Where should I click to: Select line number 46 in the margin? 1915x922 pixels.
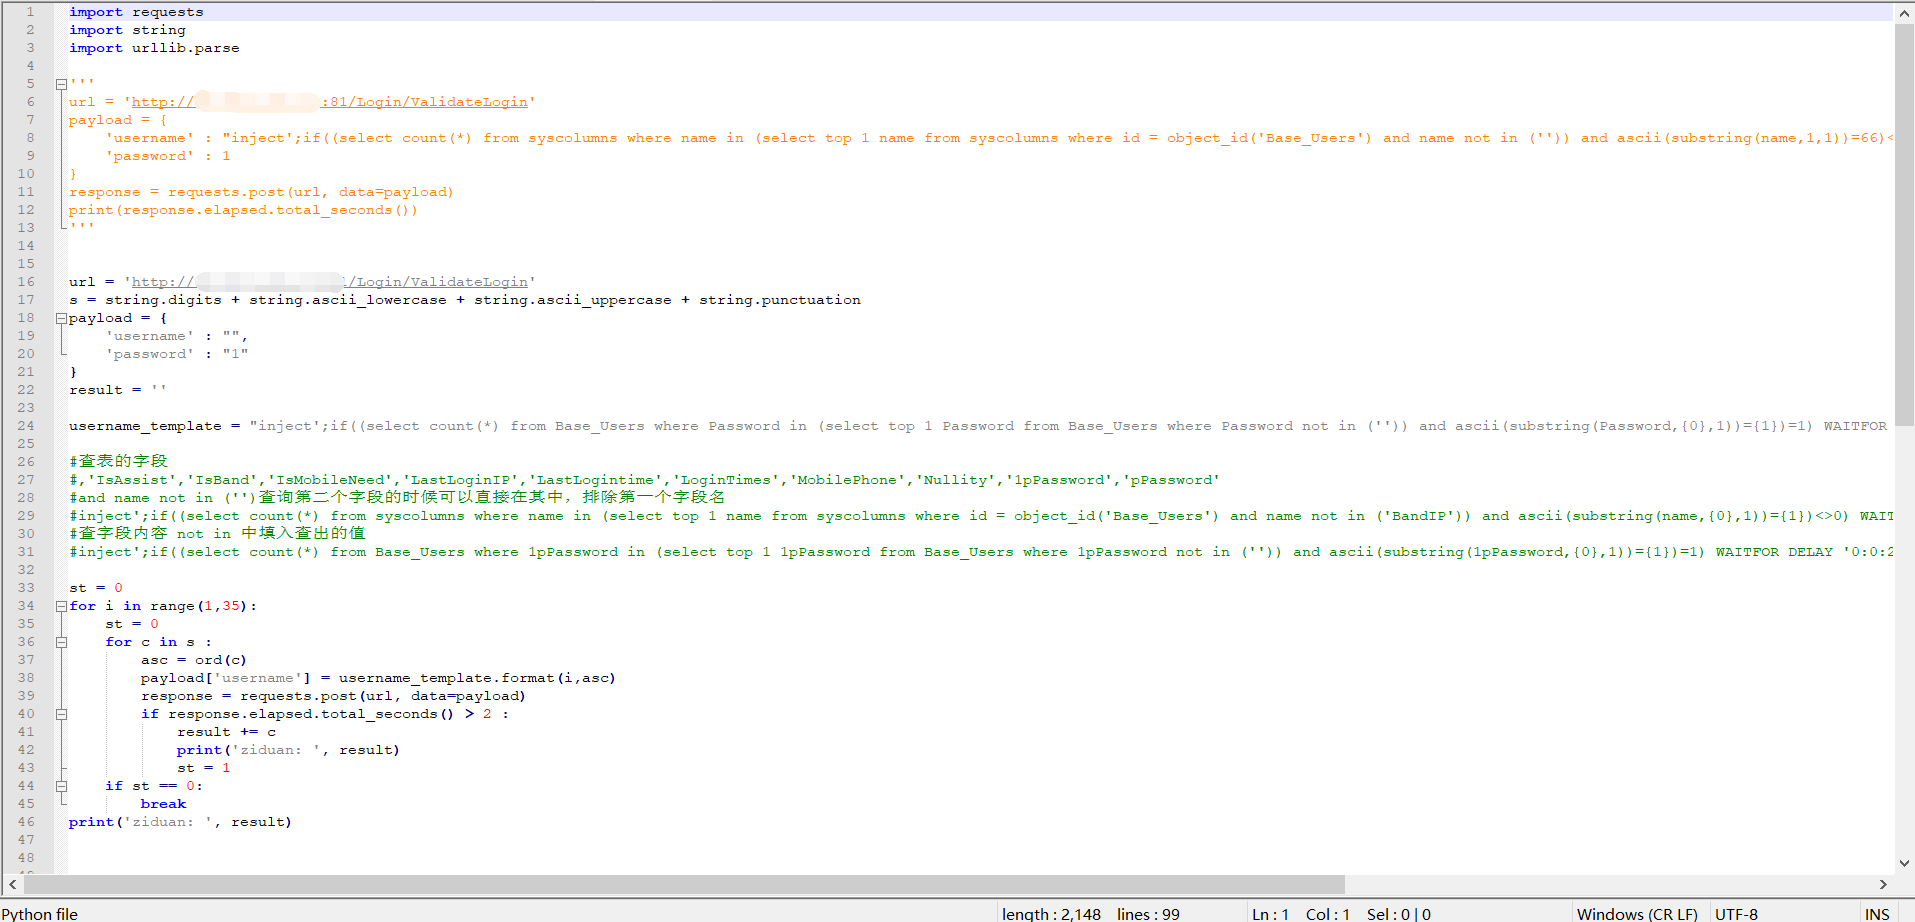pos(26,822)
